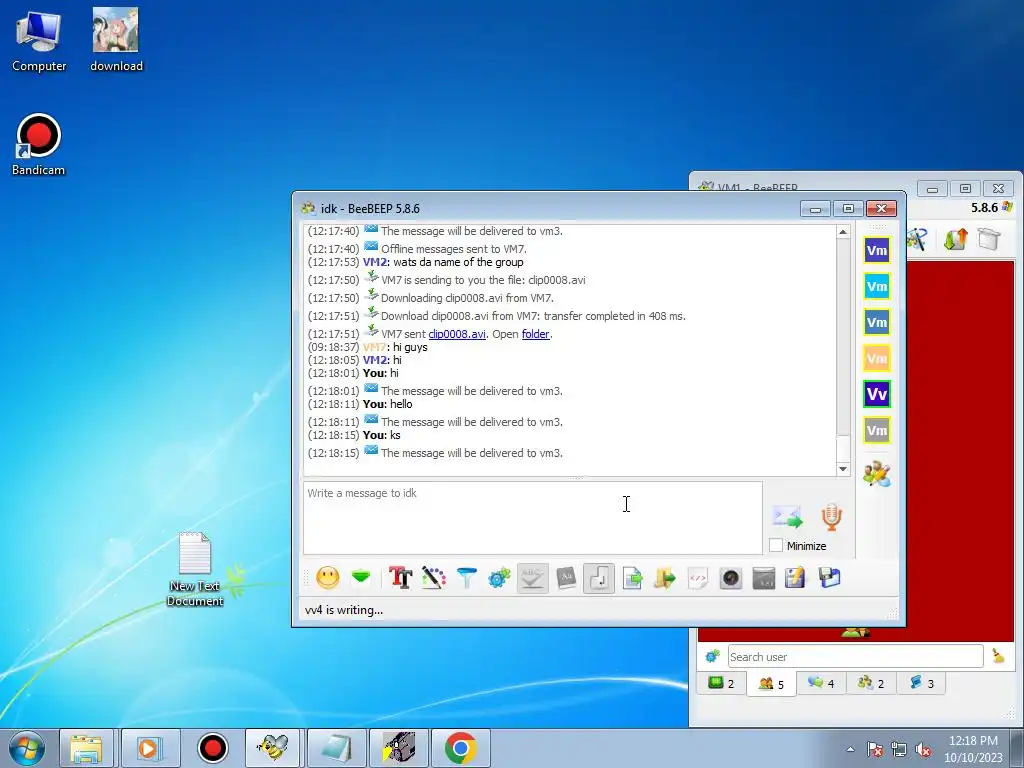The height and width of the screenshot is (768, 1024).
Task: Open the 'folder' link in chat
Action: pos(535,334)
